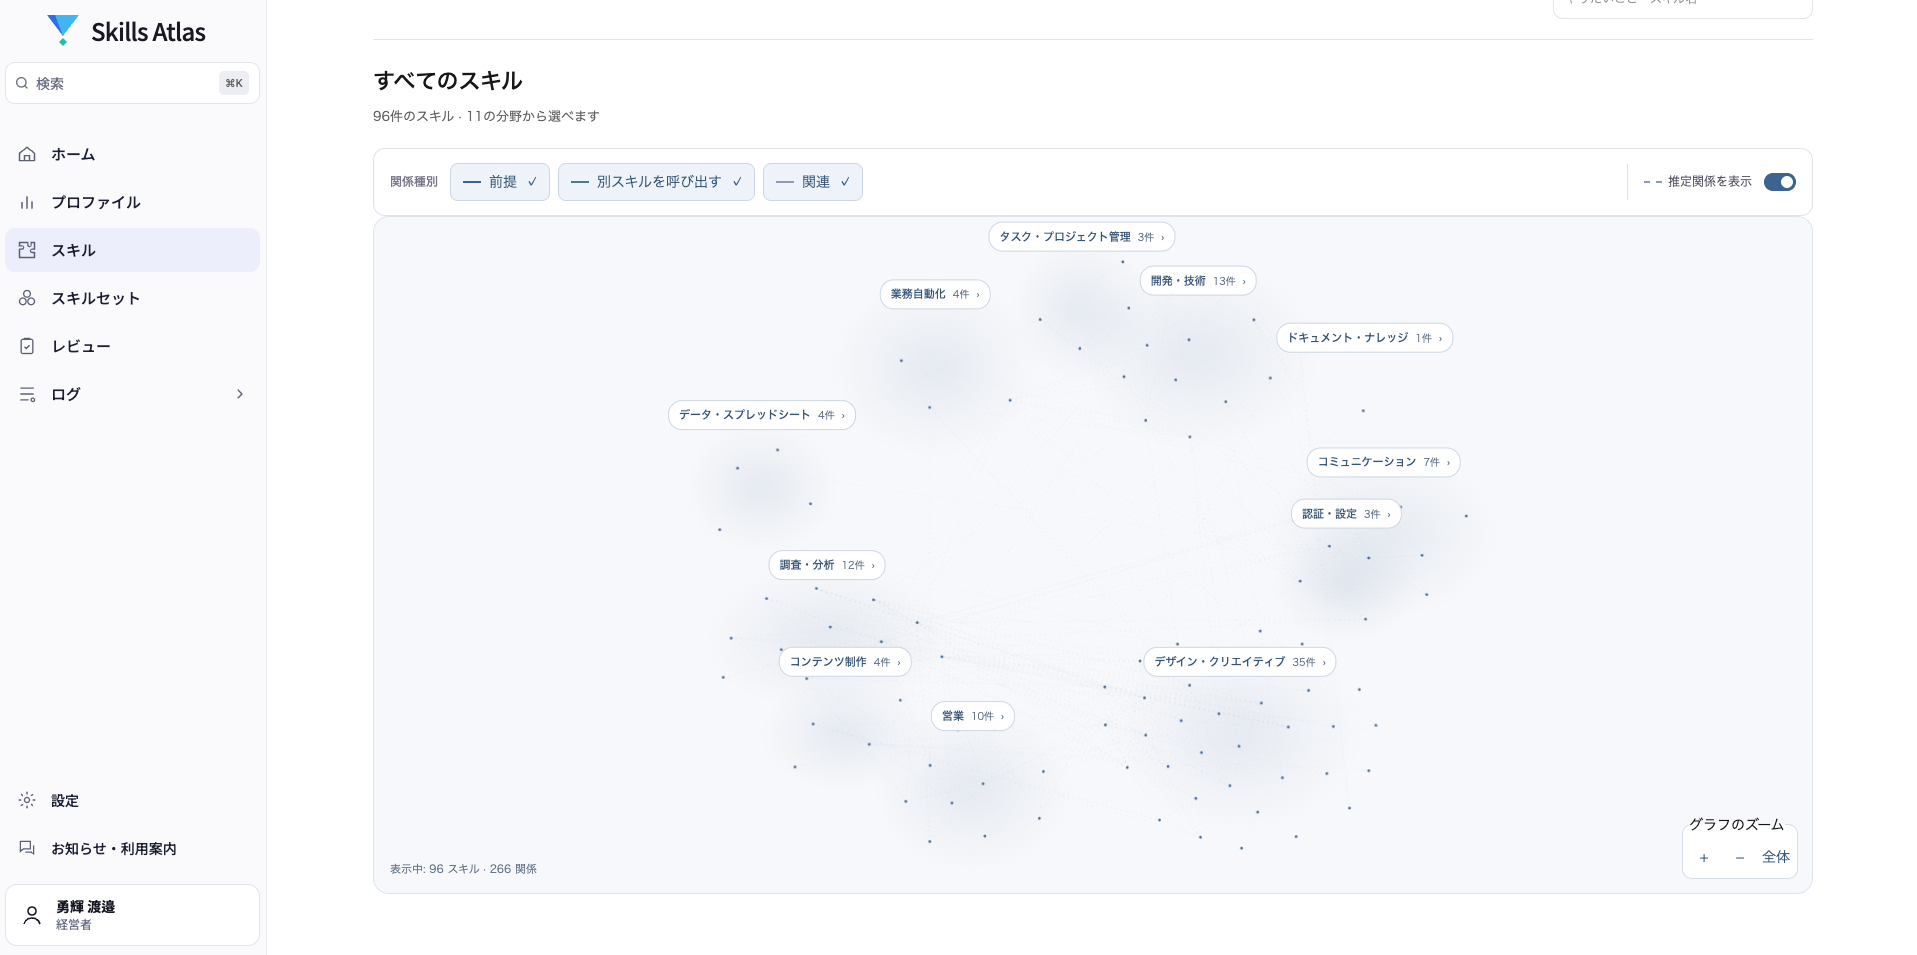Toggle the 前提 relation filter
Screen dimensions: 1917x955
(500, 182)
